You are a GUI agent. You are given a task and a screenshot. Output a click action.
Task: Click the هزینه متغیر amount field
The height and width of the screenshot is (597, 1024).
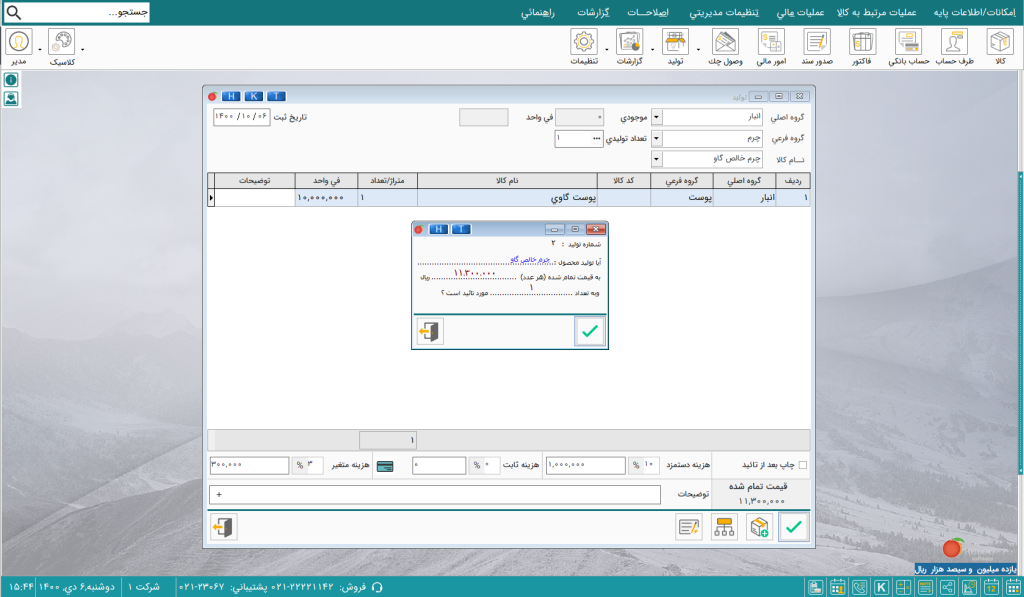pyautogui.click(x=249, y=465)
